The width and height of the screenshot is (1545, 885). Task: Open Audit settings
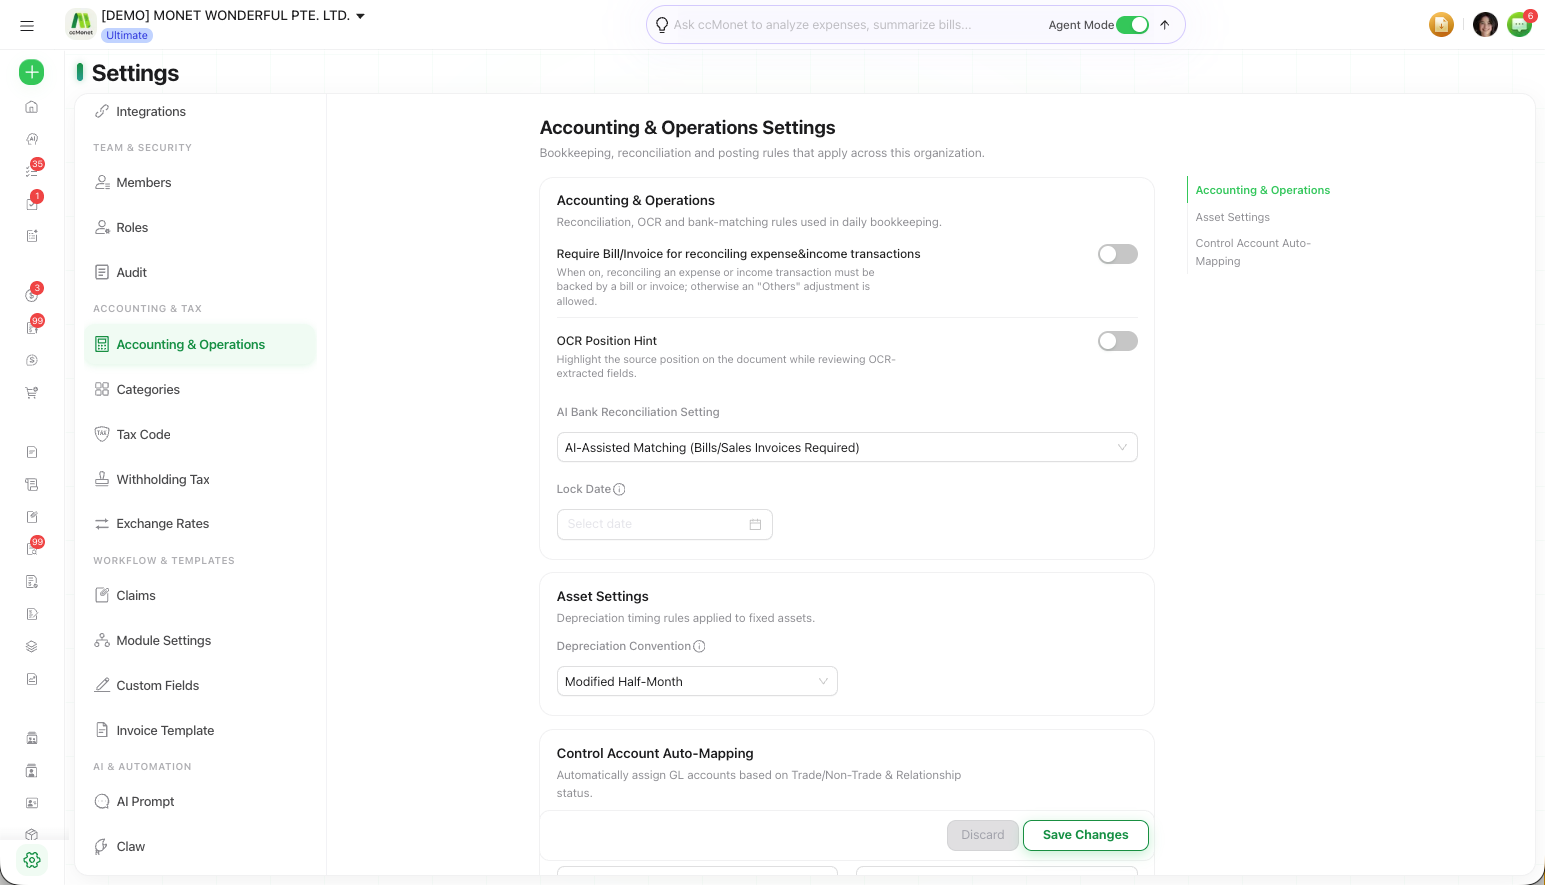click(200, 272)
